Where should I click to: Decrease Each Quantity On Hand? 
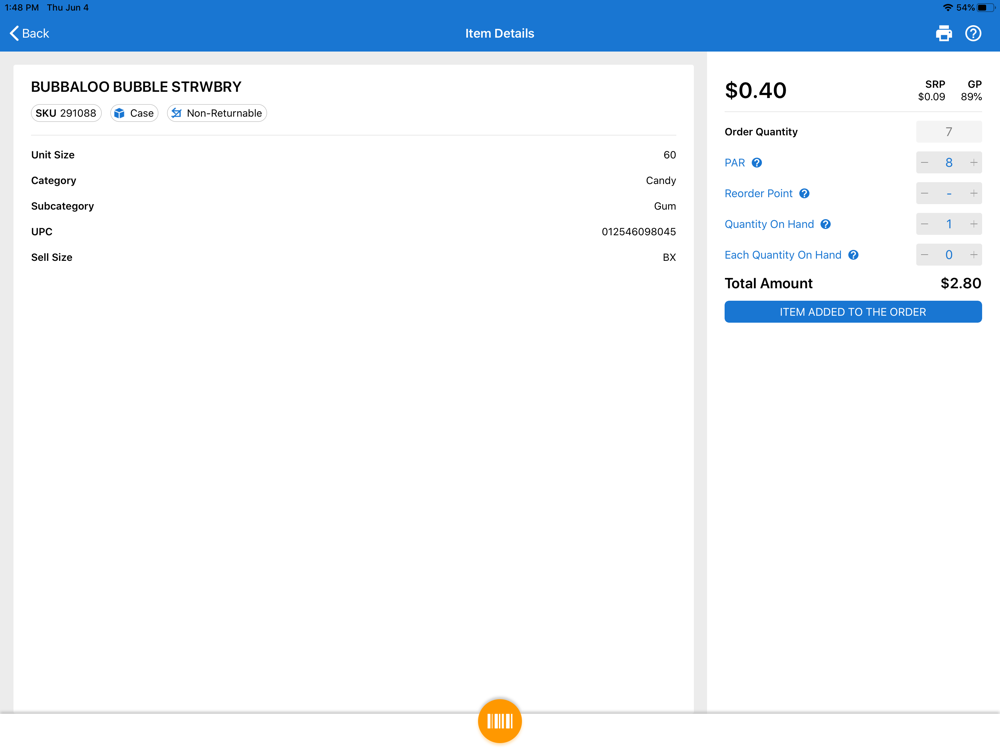(925, 254)
